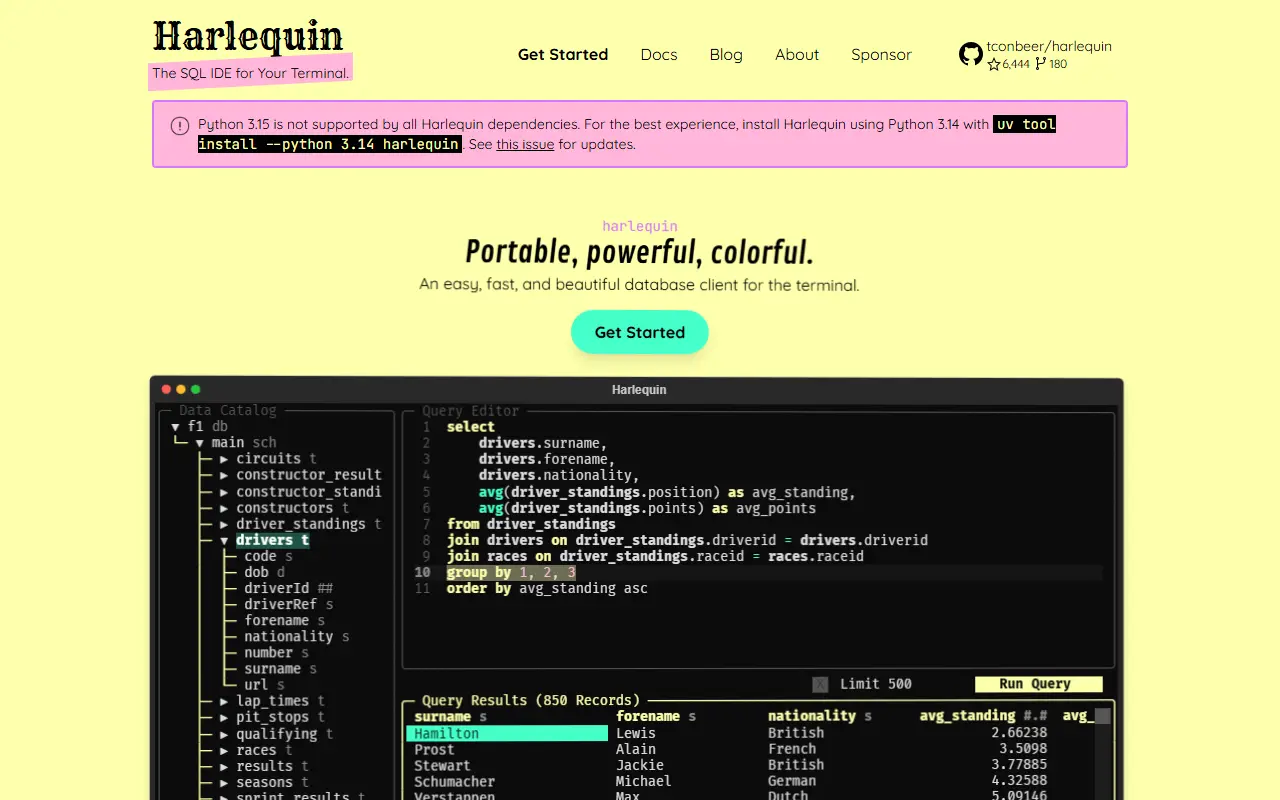
Task: Click the German nationality cell
Action: (x=792, y=781)
